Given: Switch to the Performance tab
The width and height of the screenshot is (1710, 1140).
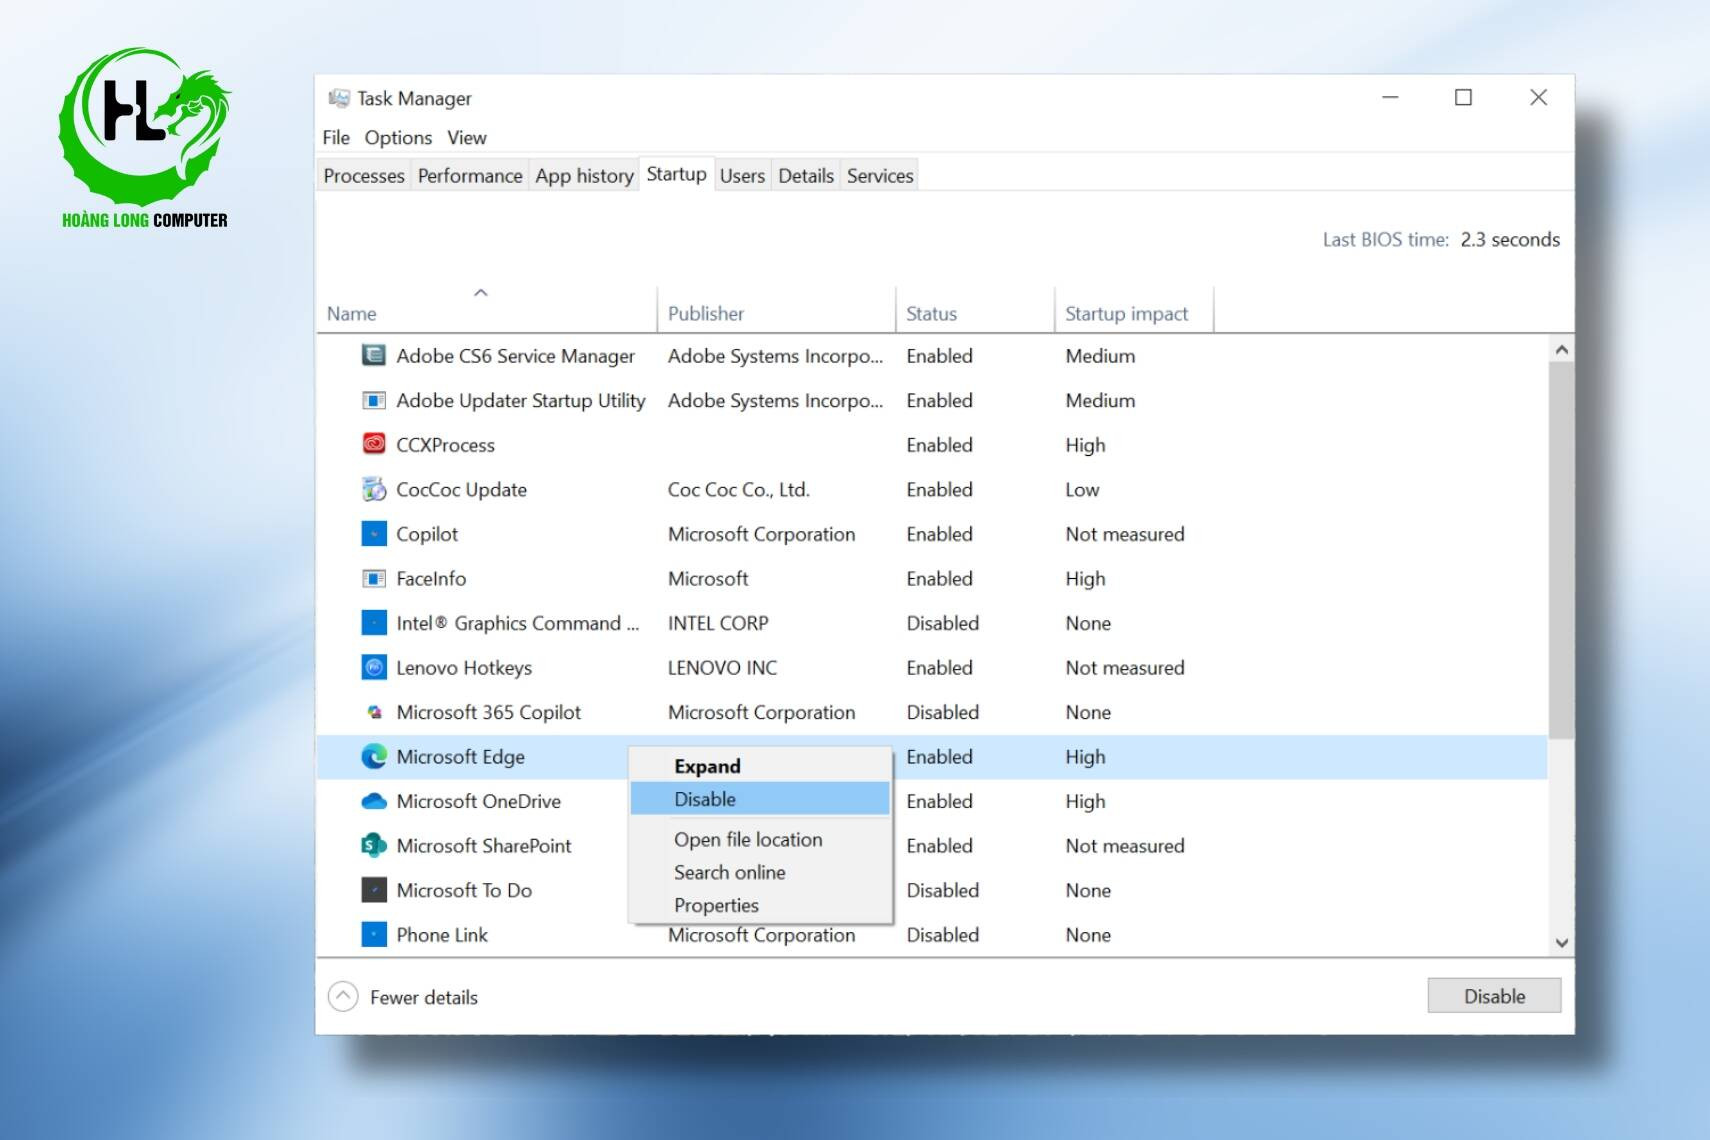Looking at the screenshot, I should coord(470,176).
